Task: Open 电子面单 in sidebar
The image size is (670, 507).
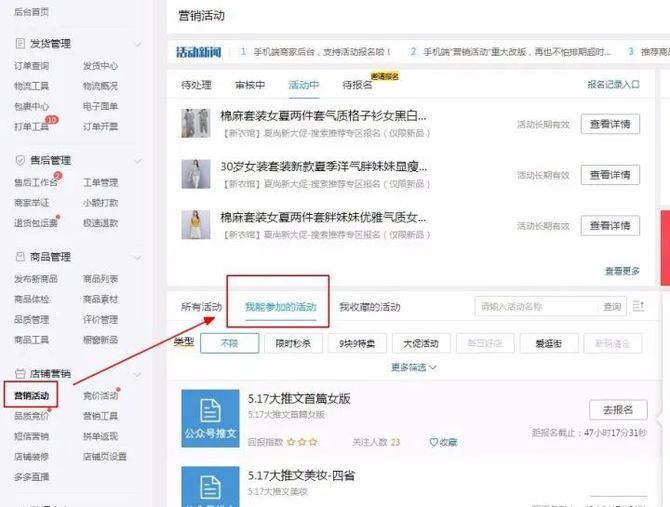Action: pyautogui.click(x=100, y=106)
